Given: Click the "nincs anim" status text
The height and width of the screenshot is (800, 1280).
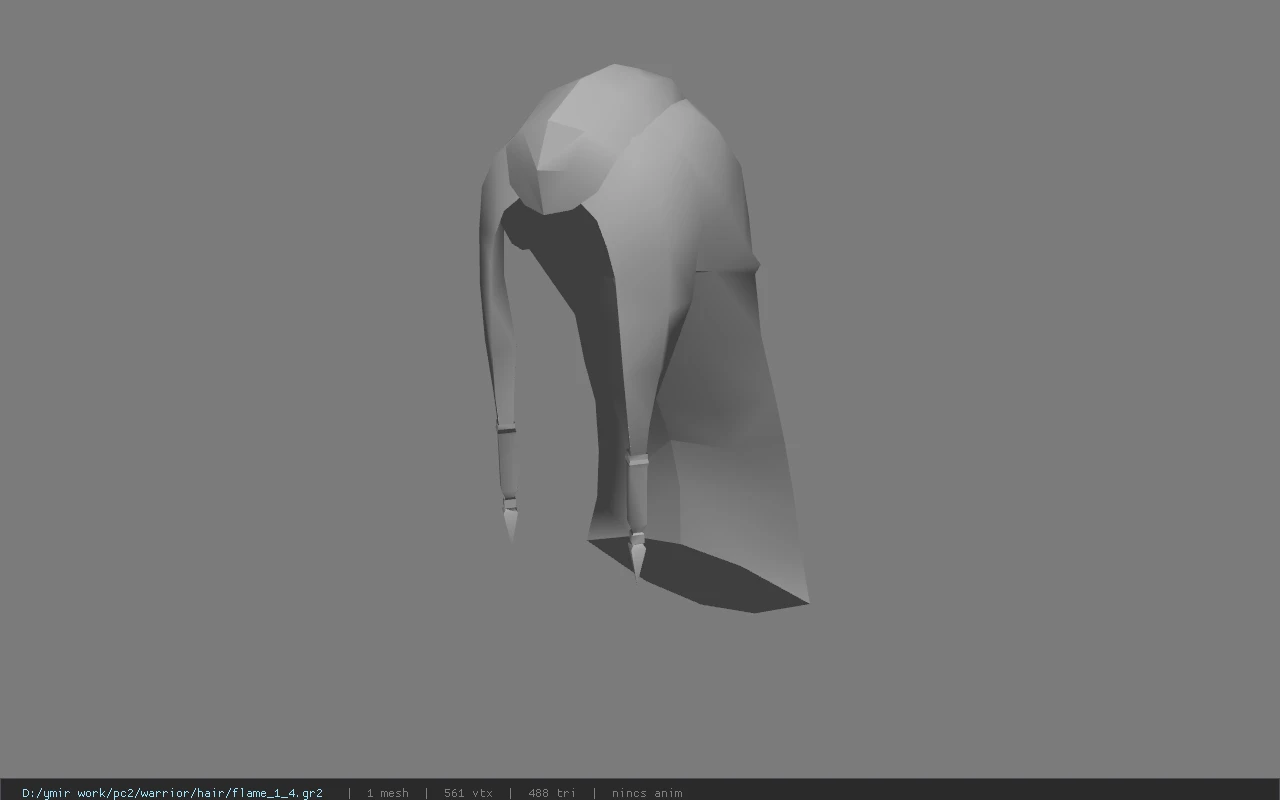Looking at the screenshot, I should (647, 793).
